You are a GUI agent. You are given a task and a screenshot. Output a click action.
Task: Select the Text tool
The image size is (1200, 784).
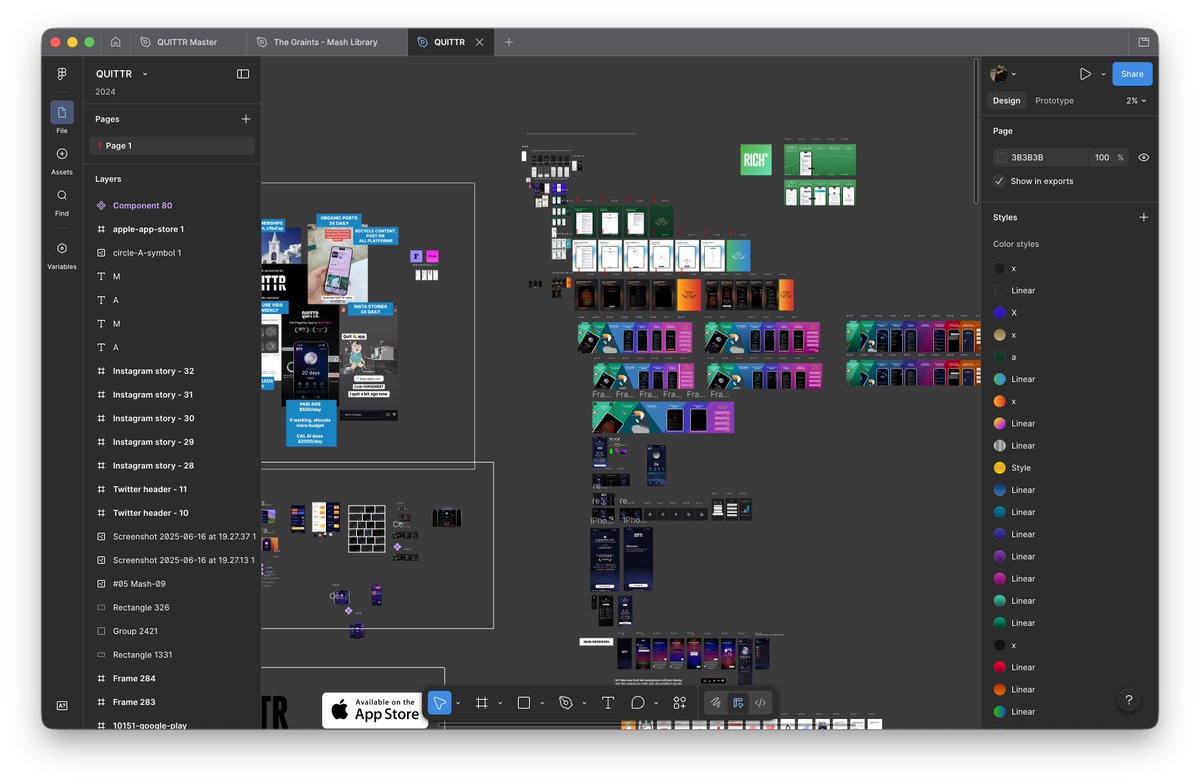(607, 703)
